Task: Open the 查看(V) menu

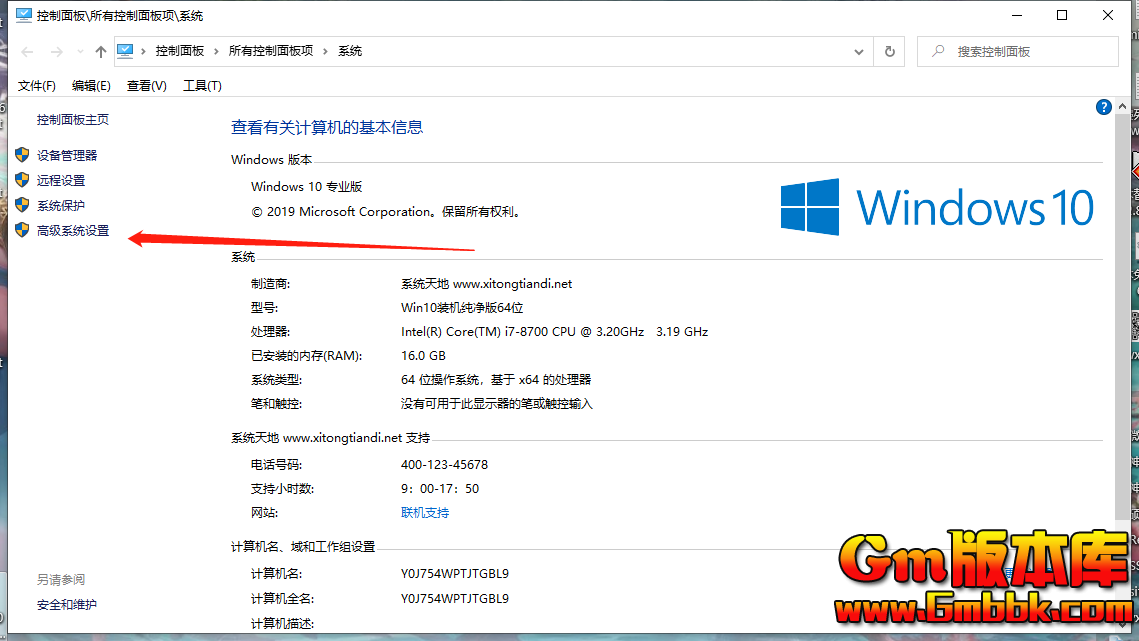Action: click(x=146, y=86)
